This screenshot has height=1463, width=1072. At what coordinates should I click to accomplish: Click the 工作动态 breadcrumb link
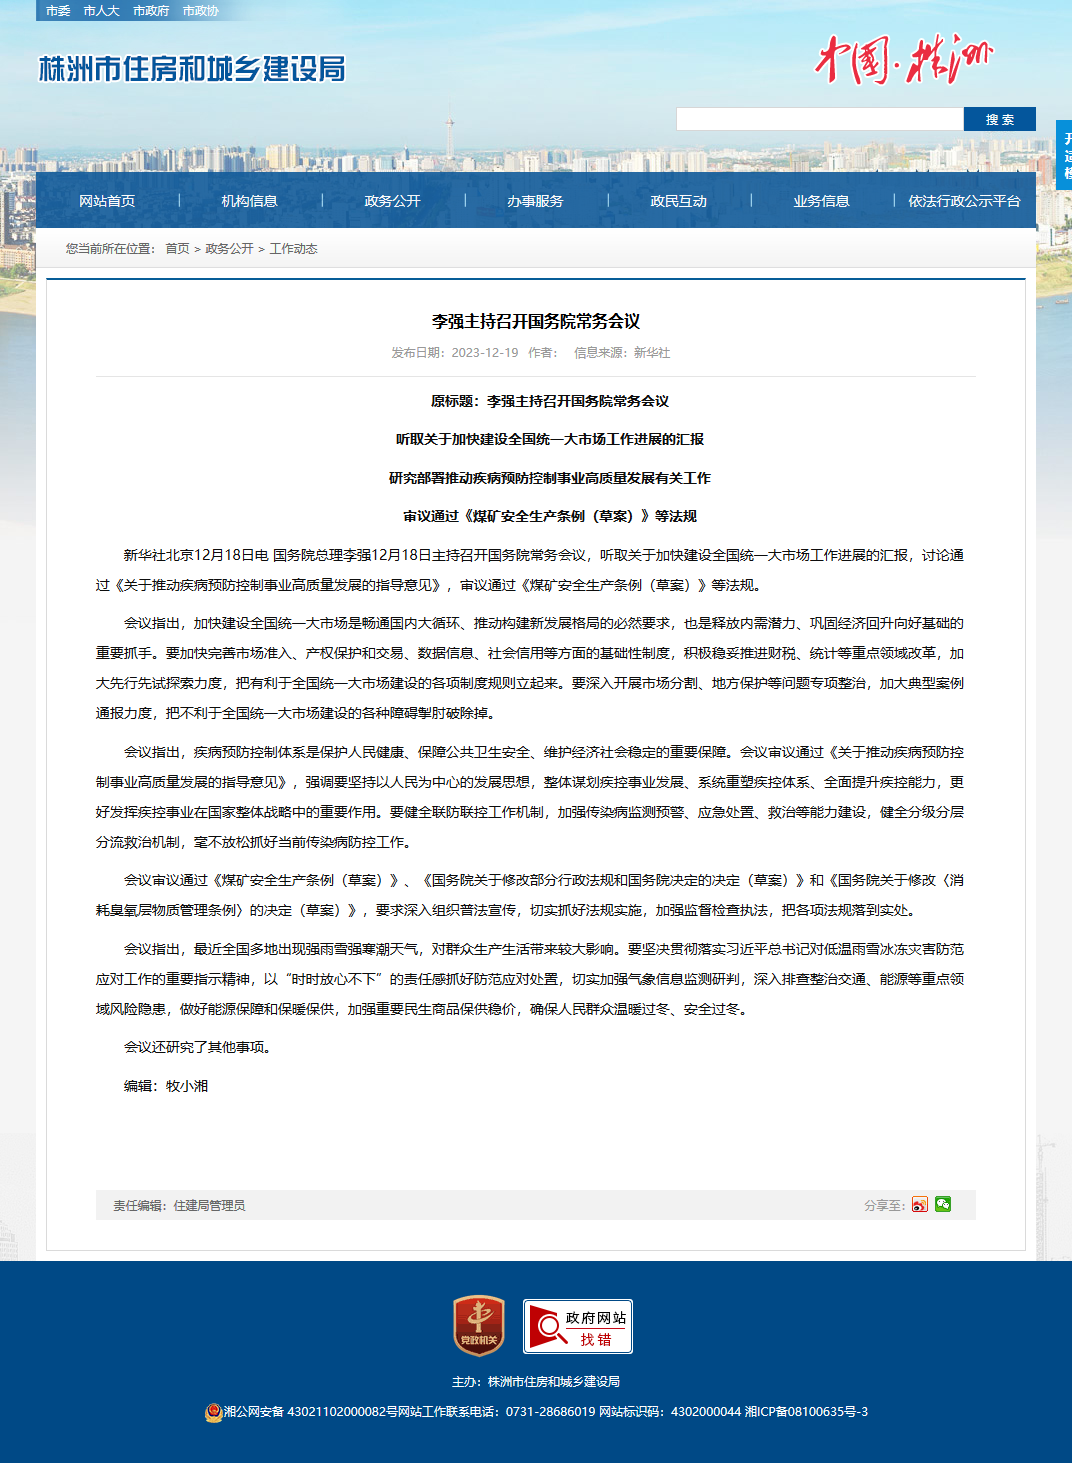click(x=293, y=249)
